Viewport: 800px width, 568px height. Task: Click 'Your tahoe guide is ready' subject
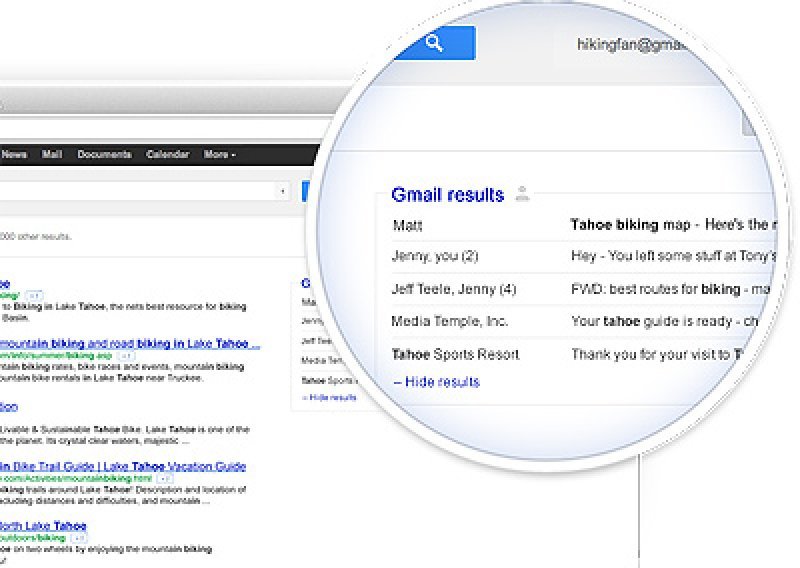coord(652,322)
